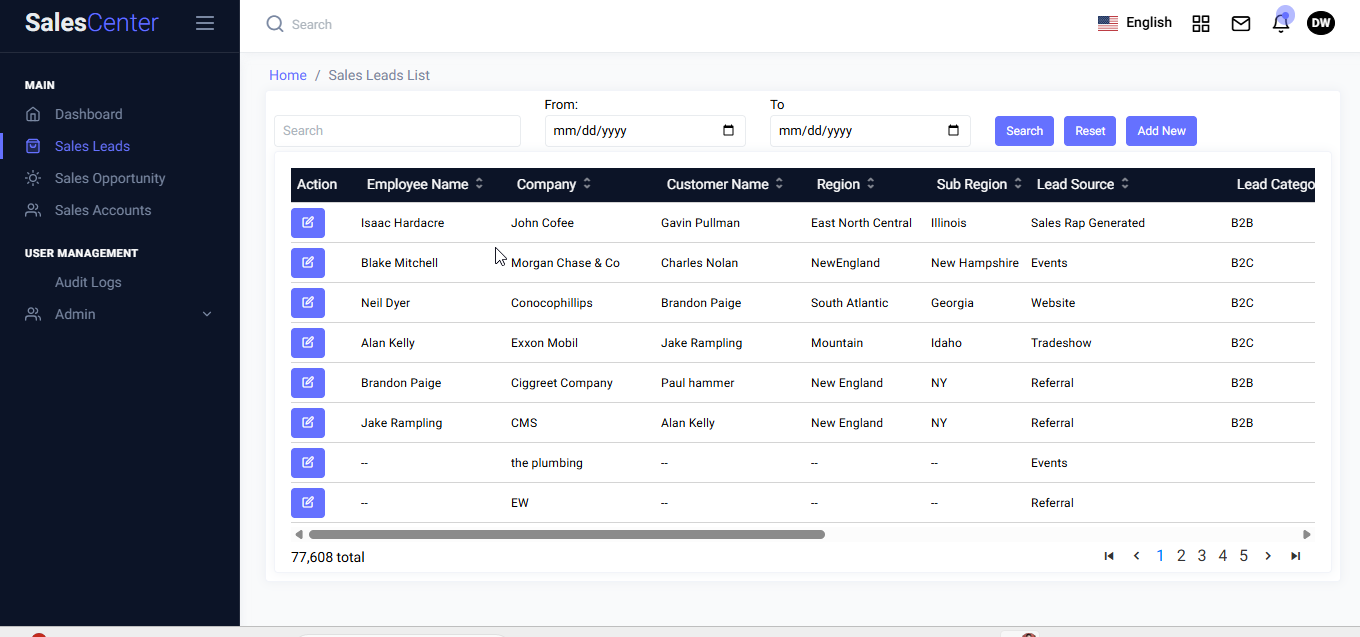This screenshot has height=637, width=1360.
Task: Open the notifications bell icon
Action: 1280,24
